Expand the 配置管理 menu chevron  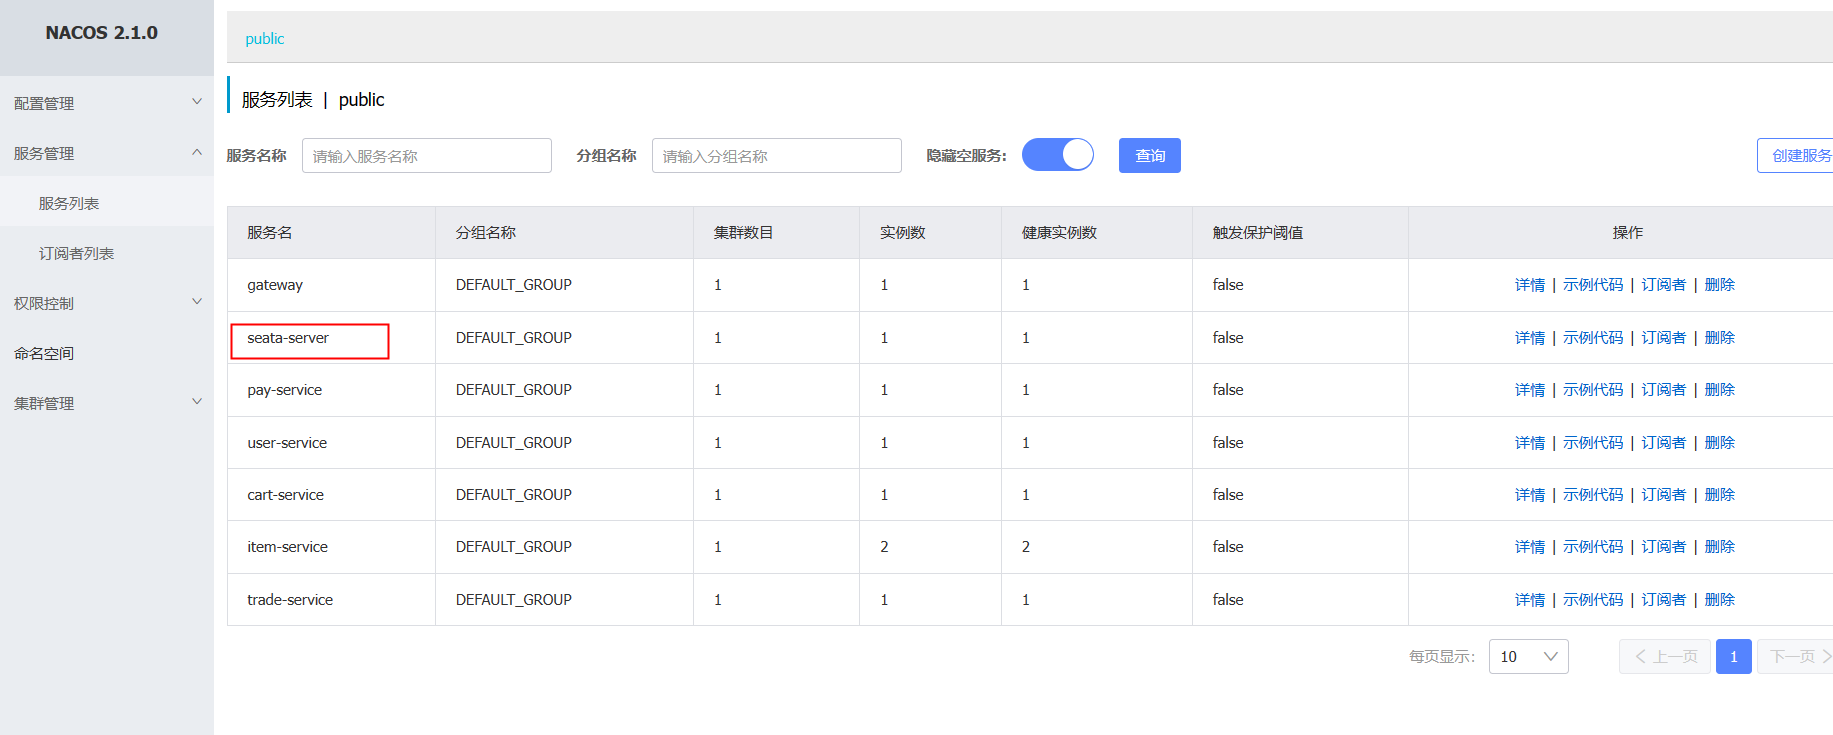(x=197, y=102)
